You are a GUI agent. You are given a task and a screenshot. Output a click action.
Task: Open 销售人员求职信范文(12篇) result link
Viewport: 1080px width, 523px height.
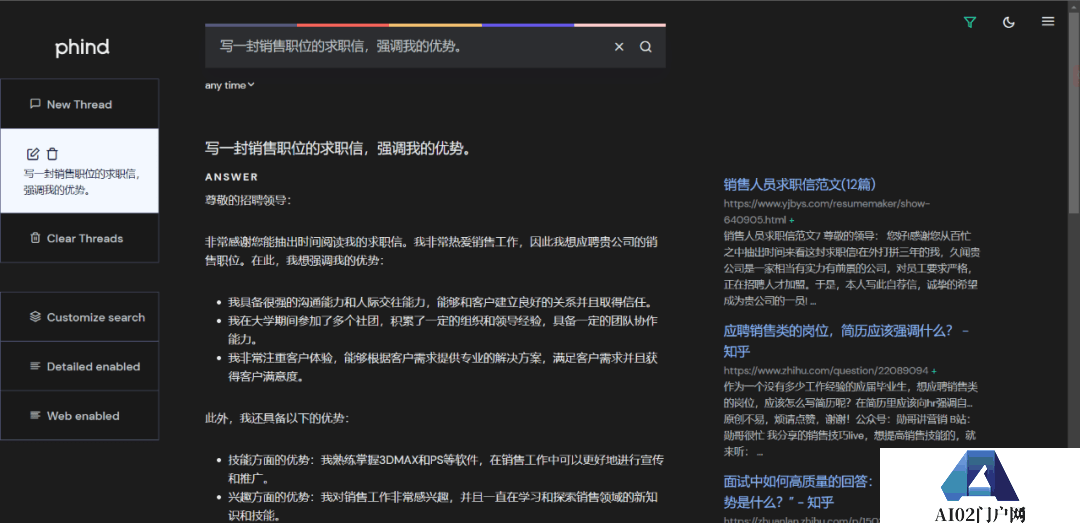(800, 185)
